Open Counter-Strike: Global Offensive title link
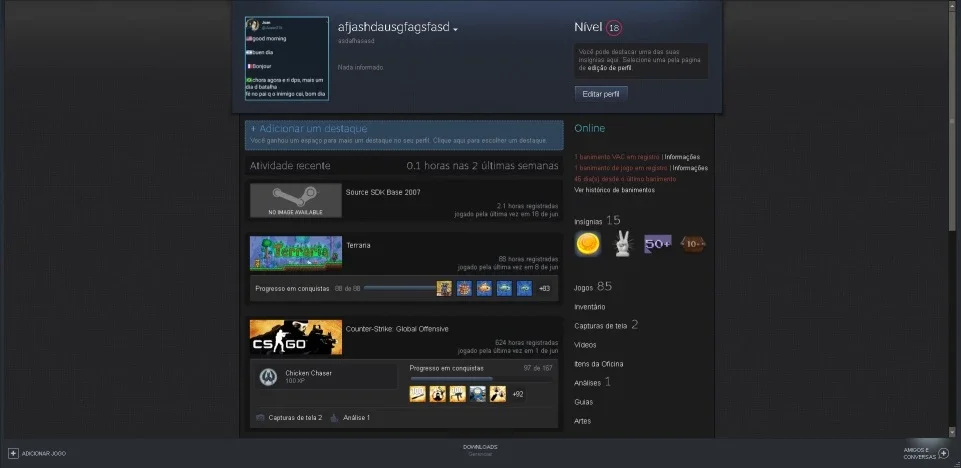 tap(397, 329)
